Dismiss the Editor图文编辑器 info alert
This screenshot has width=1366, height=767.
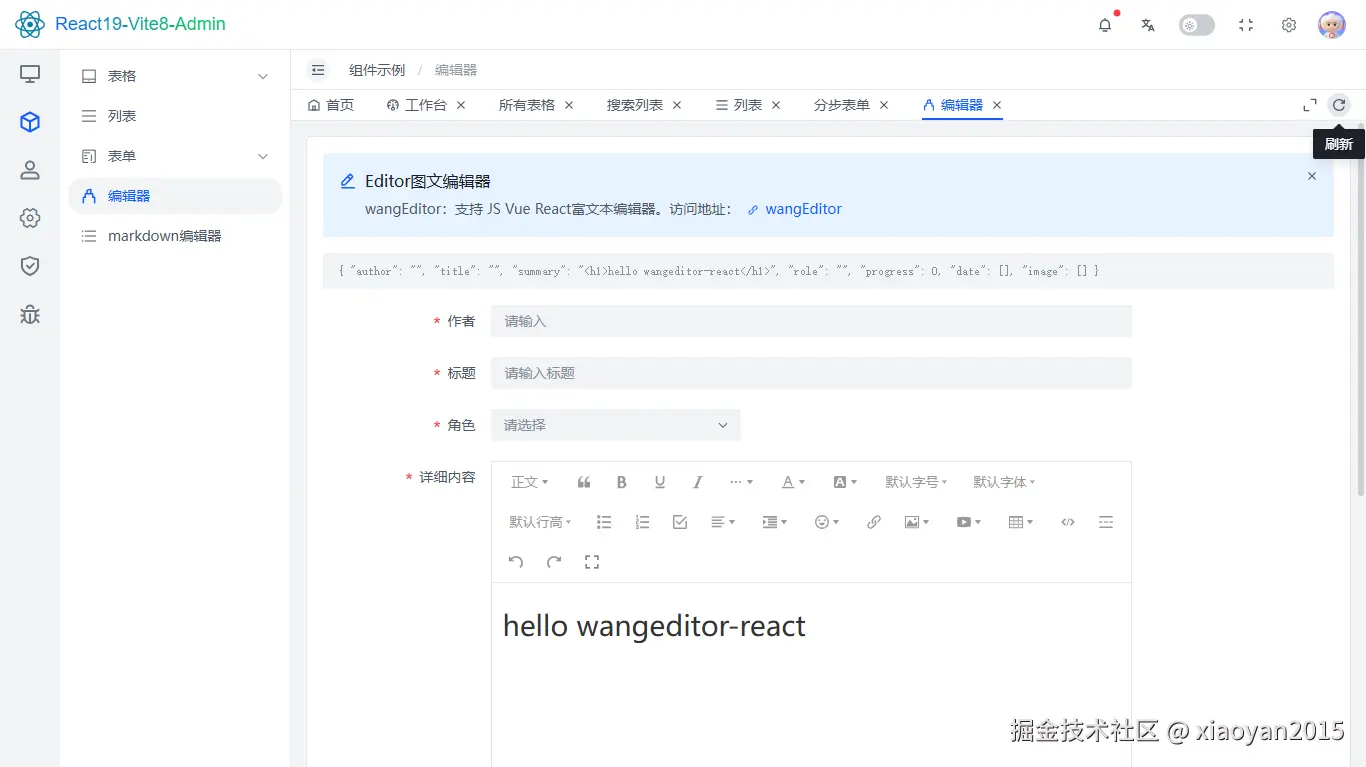click(x=1312, y=176)
